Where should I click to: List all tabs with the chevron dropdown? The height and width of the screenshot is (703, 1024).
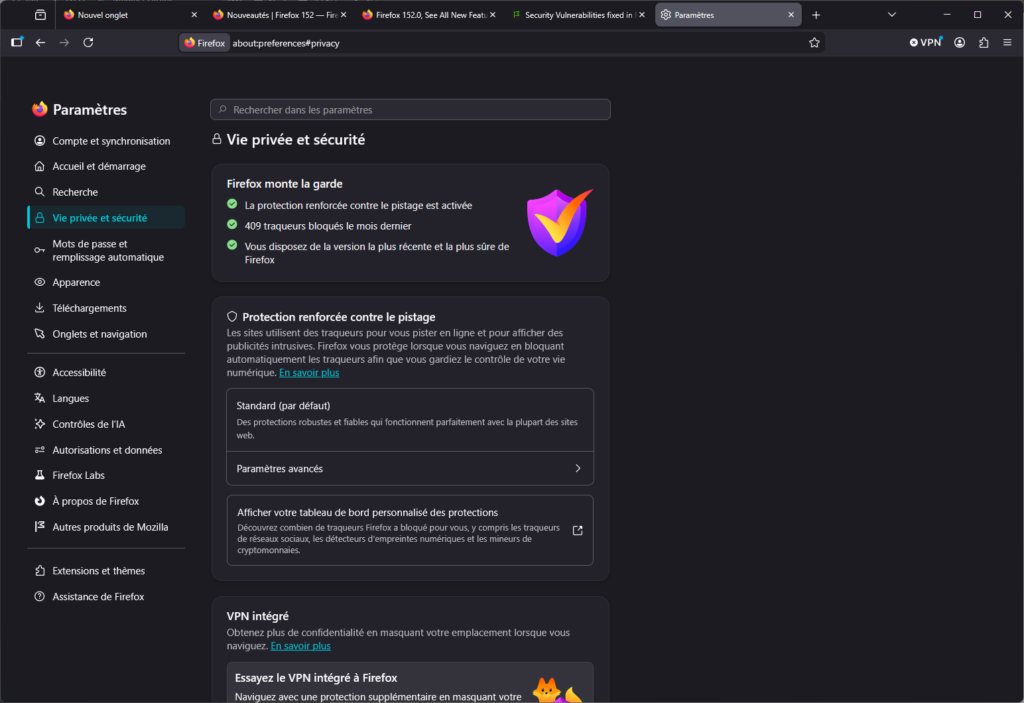pos(891,15)
